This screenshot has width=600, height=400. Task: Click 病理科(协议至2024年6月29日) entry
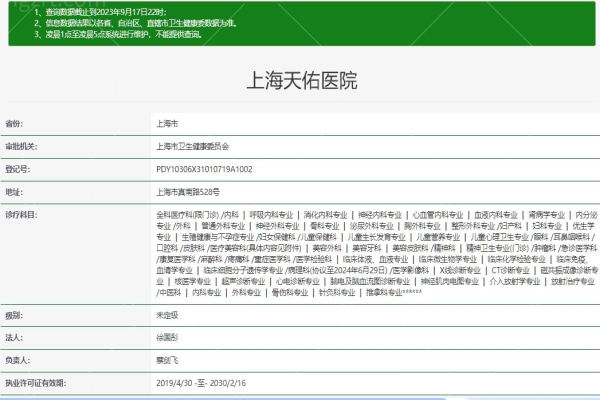pos(338,270)
